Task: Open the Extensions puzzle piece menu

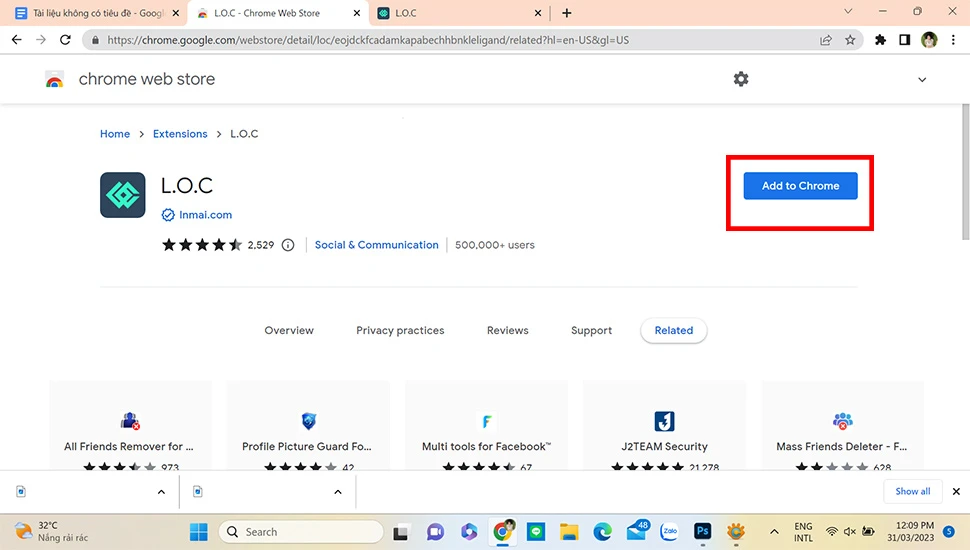Action: pos(880,40)
